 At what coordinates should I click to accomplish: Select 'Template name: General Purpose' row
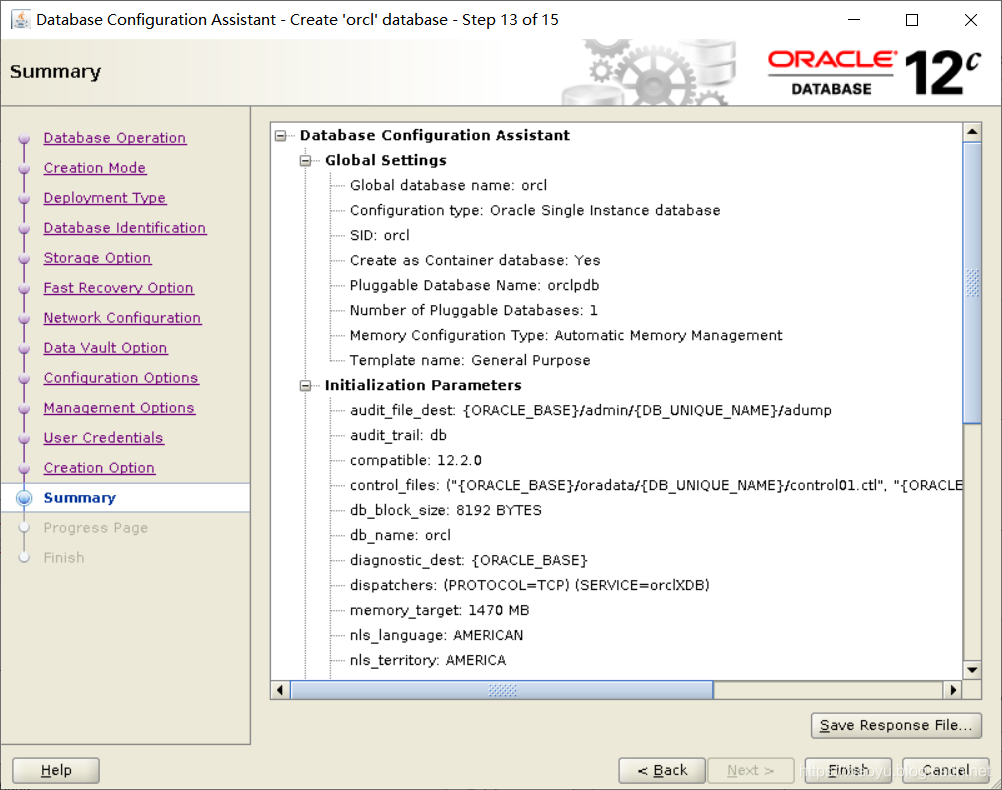(470, 360)
